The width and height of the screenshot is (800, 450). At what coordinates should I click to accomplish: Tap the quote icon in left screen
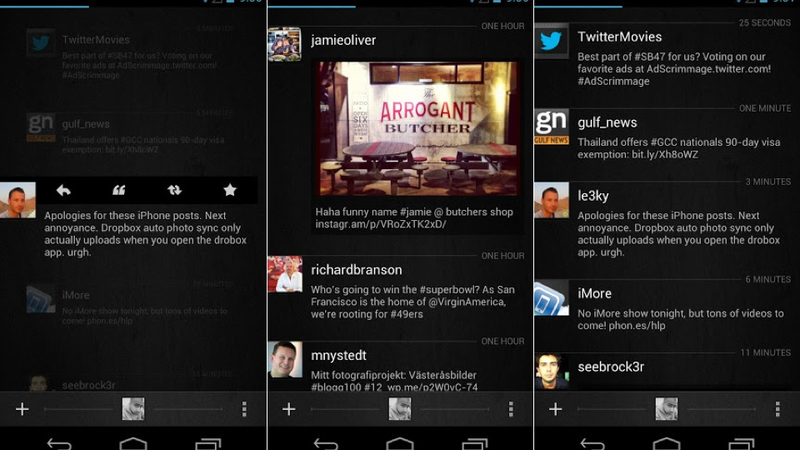[x=119, y=190]
